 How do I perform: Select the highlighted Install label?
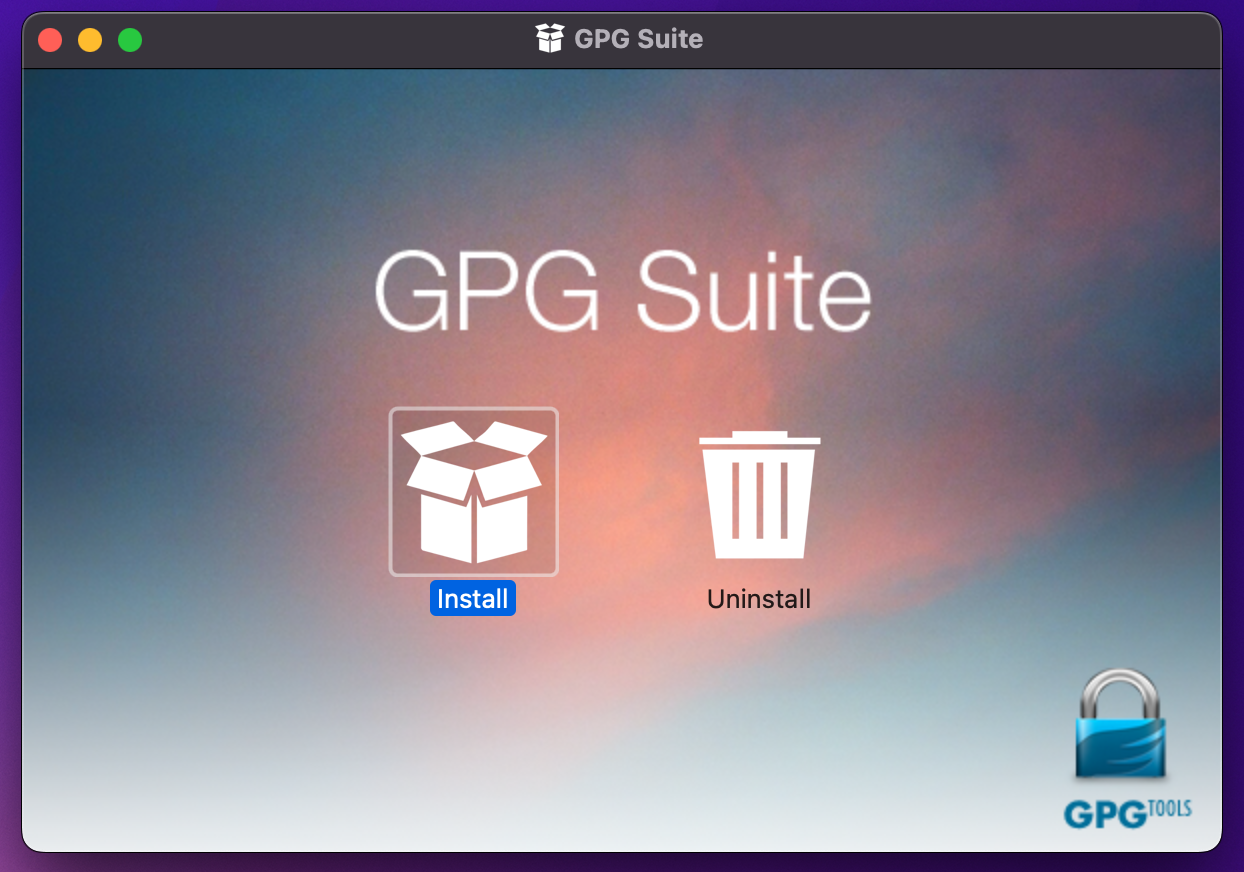[473, 598]
